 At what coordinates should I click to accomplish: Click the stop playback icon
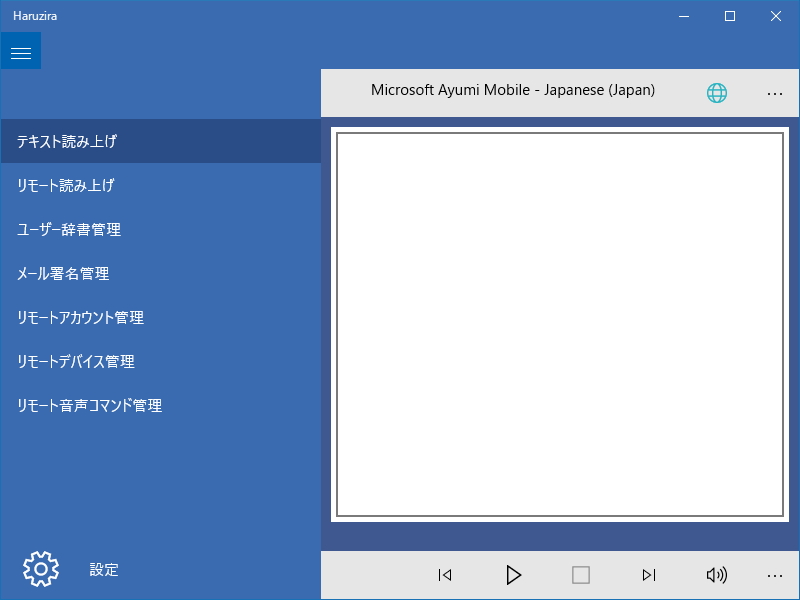pyautogui.click(x=581, y=575)
